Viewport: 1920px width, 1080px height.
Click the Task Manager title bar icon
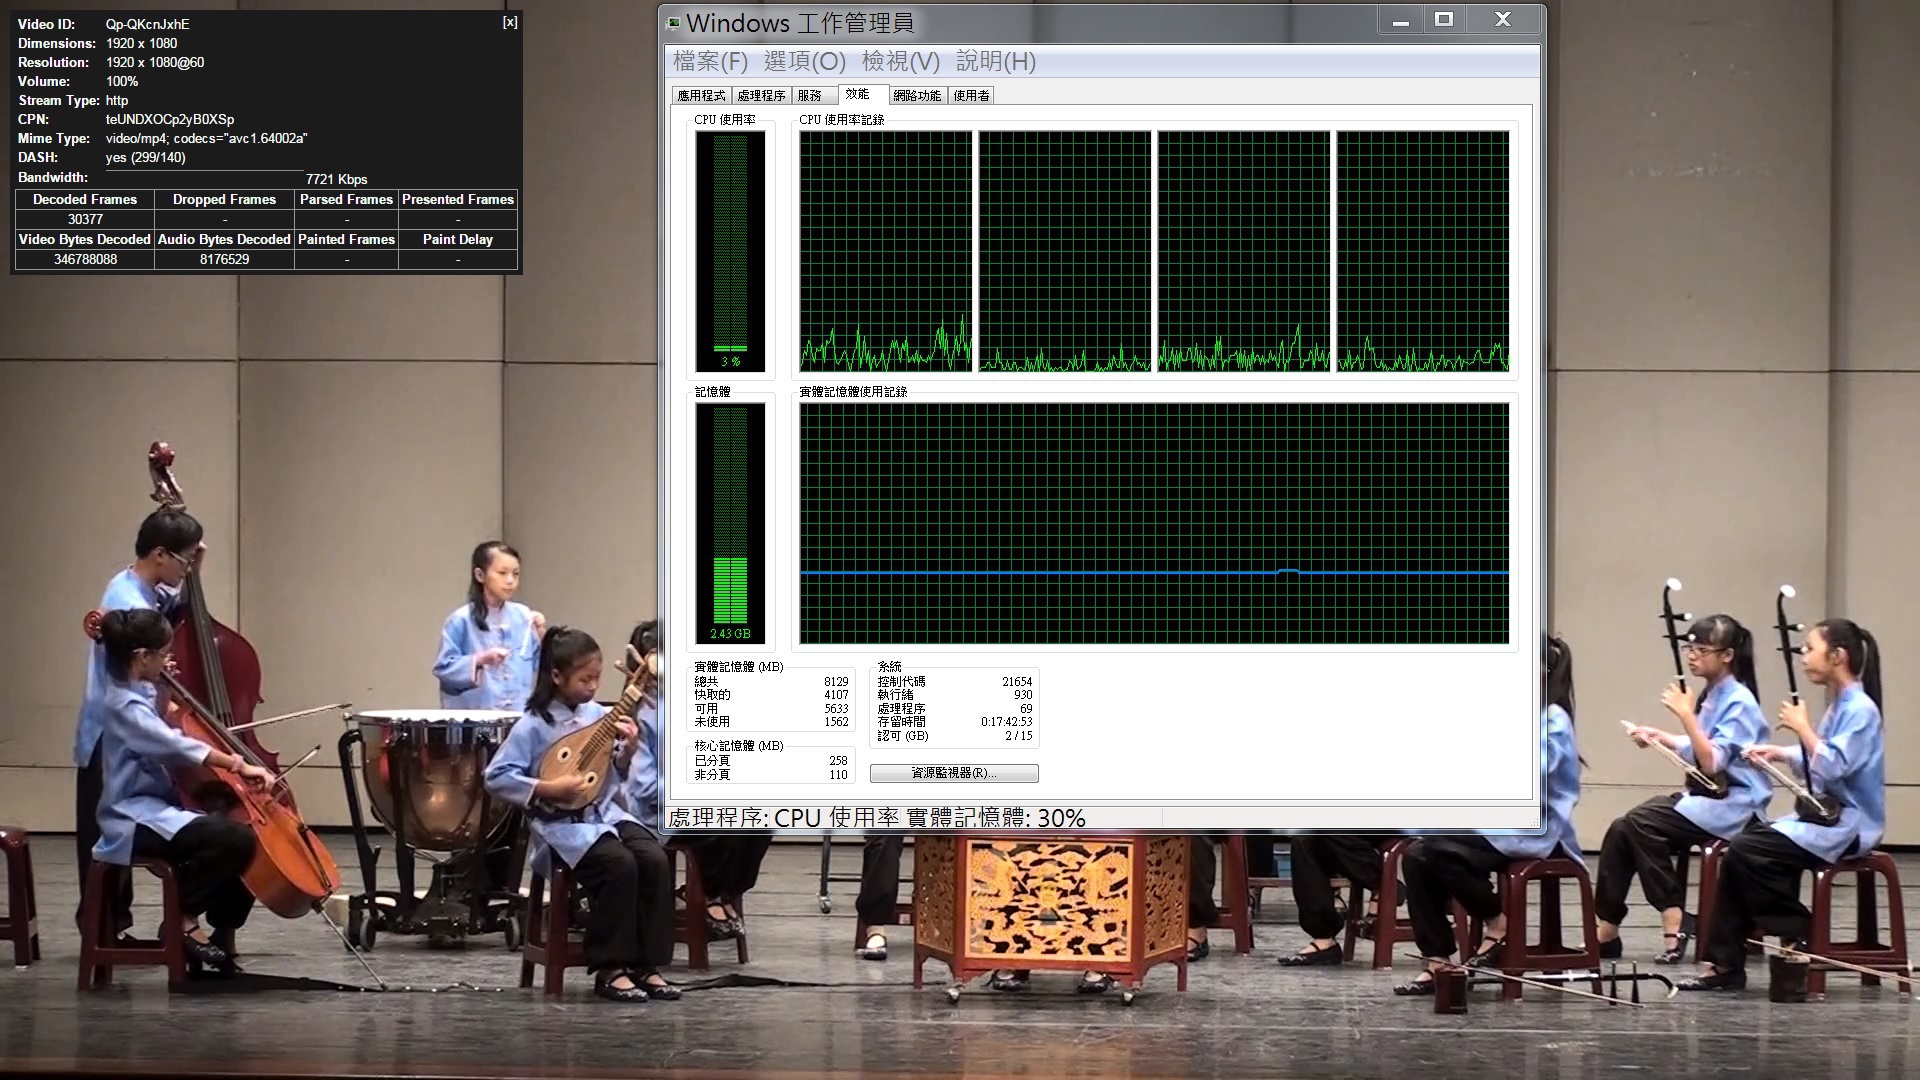pyautogui.click(x=674, y=22)
